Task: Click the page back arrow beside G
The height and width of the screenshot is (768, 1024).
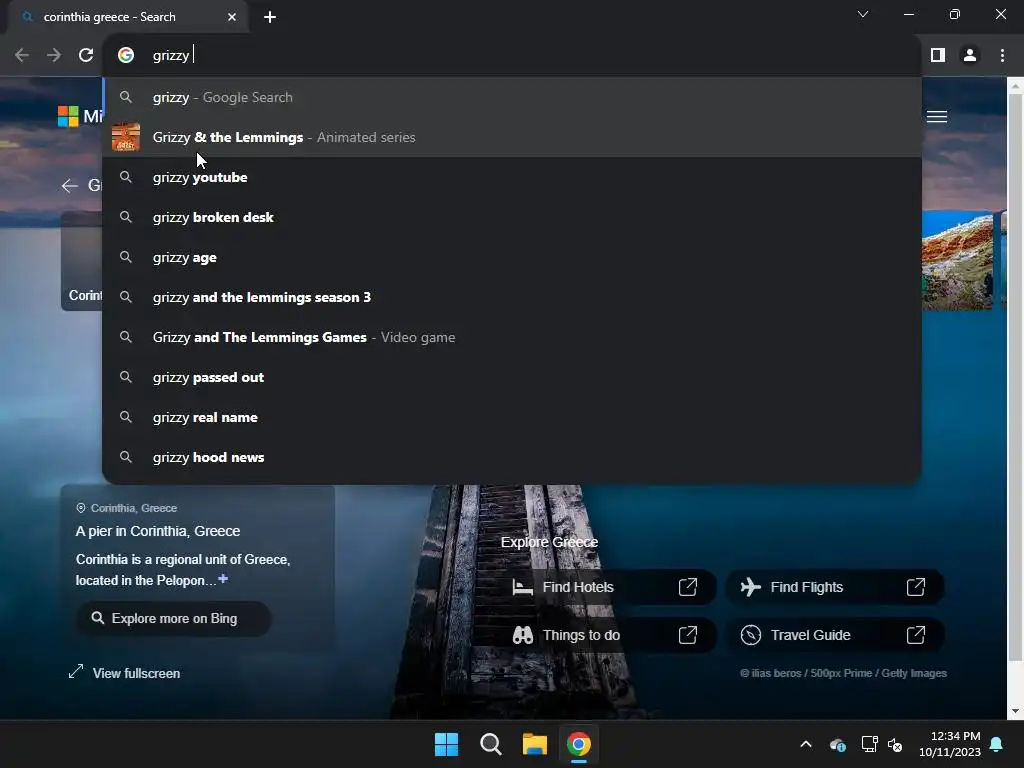Action: [x=69, y=186]
